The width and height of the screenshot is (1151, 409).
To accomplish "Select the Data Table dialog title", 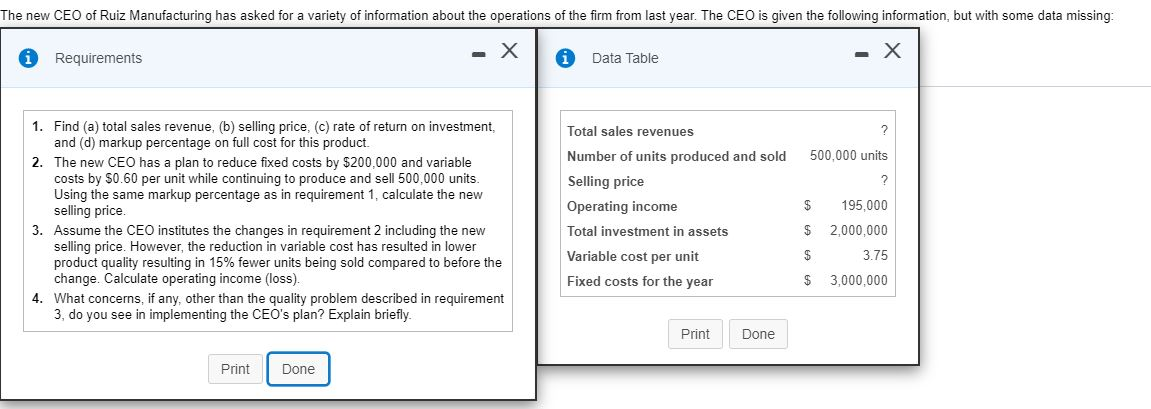I will 625,58.
